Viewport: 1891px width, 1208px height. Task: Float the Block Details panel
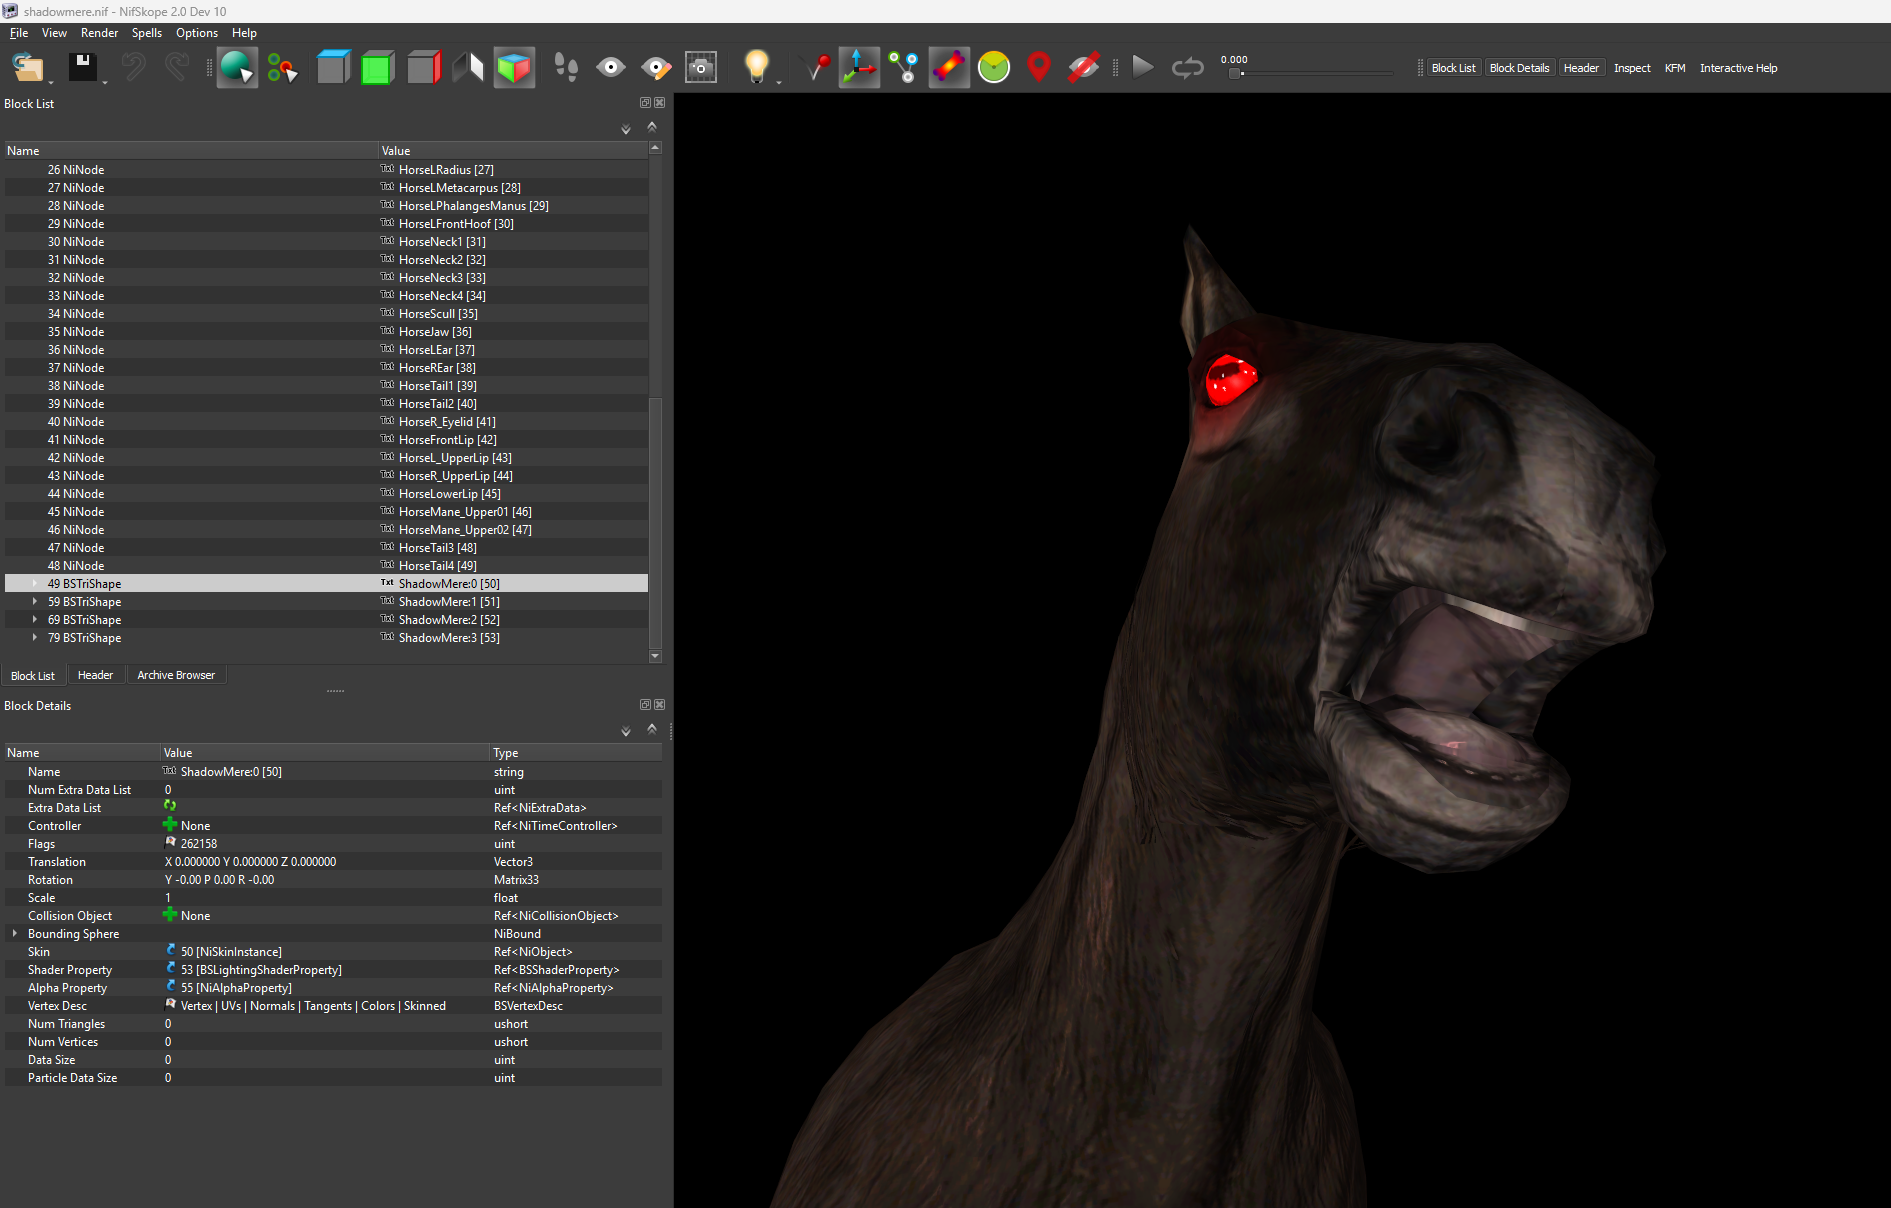(645, 705)
